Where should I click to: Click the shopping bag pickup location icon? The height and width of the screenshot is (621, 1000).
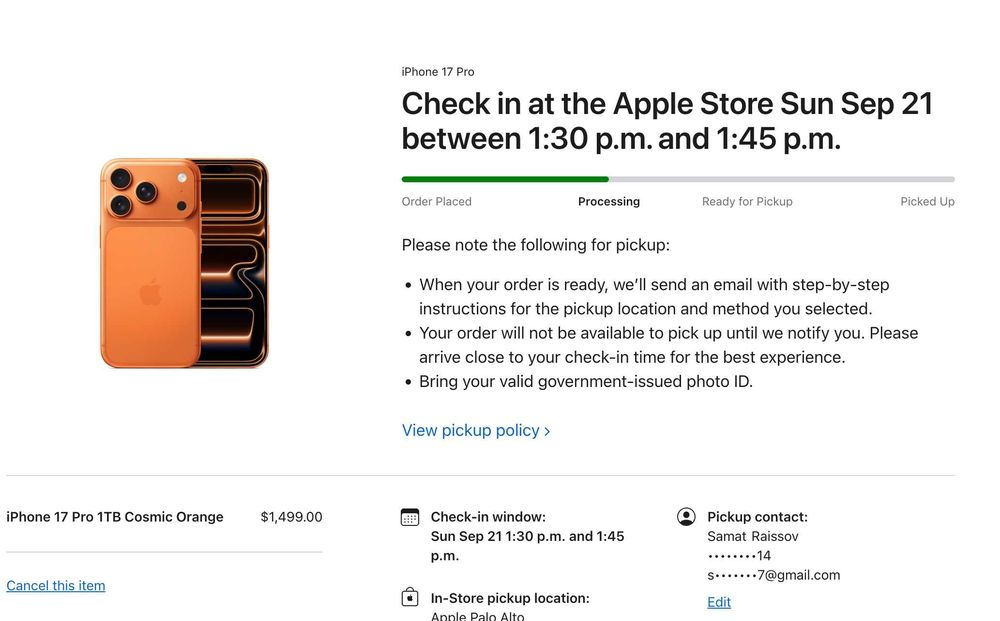click(410, 598)
